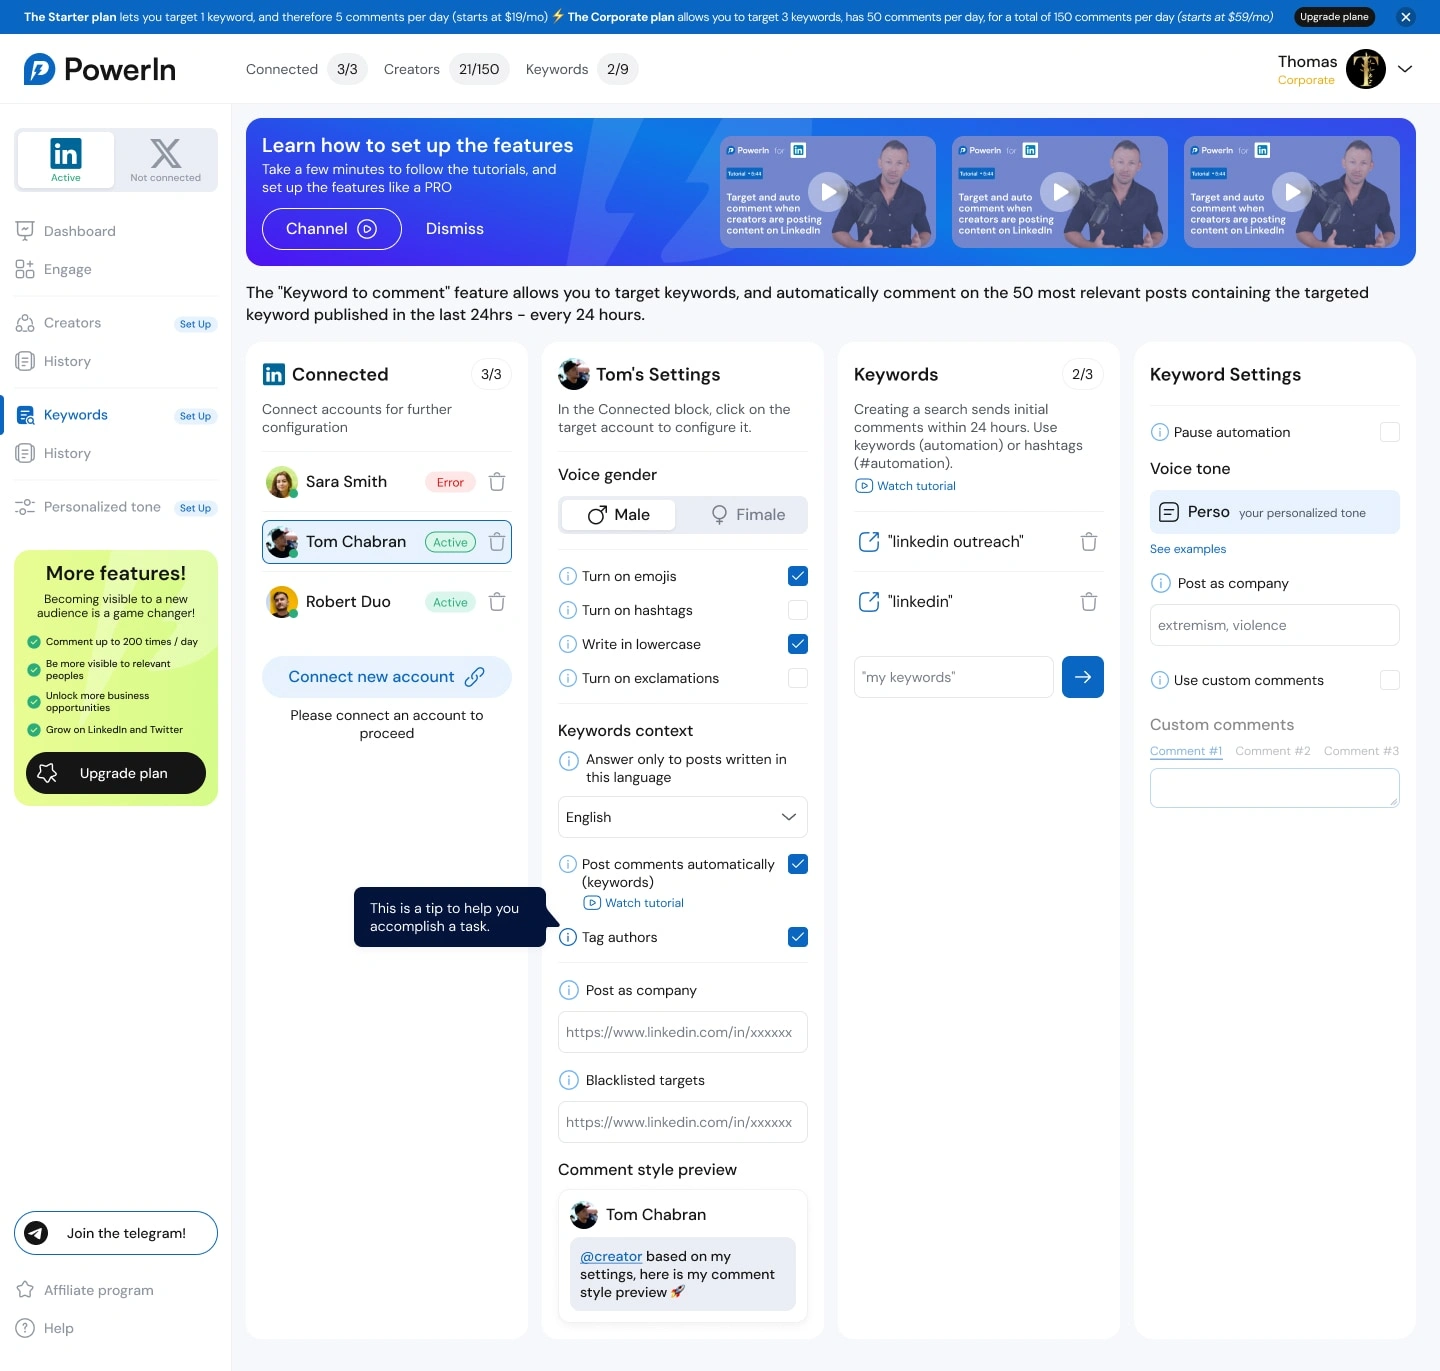
Task: Open the See examples link
Action: click(x=1188, y=549)
